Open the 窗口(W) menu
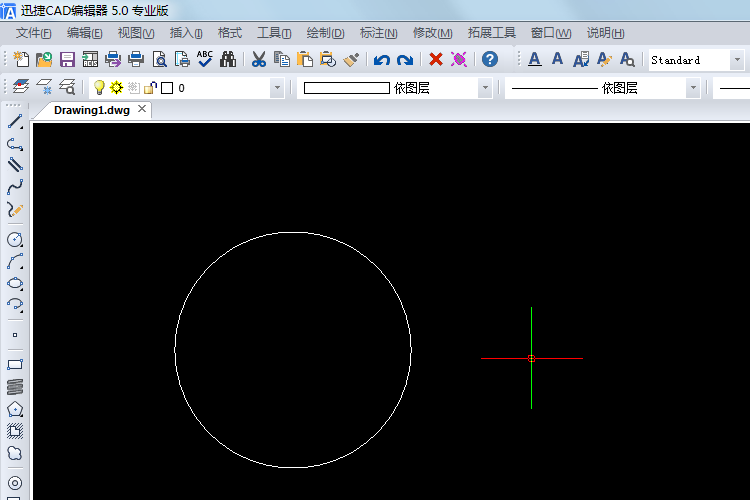This screenshot has height=500, width=750. (551, 33)
